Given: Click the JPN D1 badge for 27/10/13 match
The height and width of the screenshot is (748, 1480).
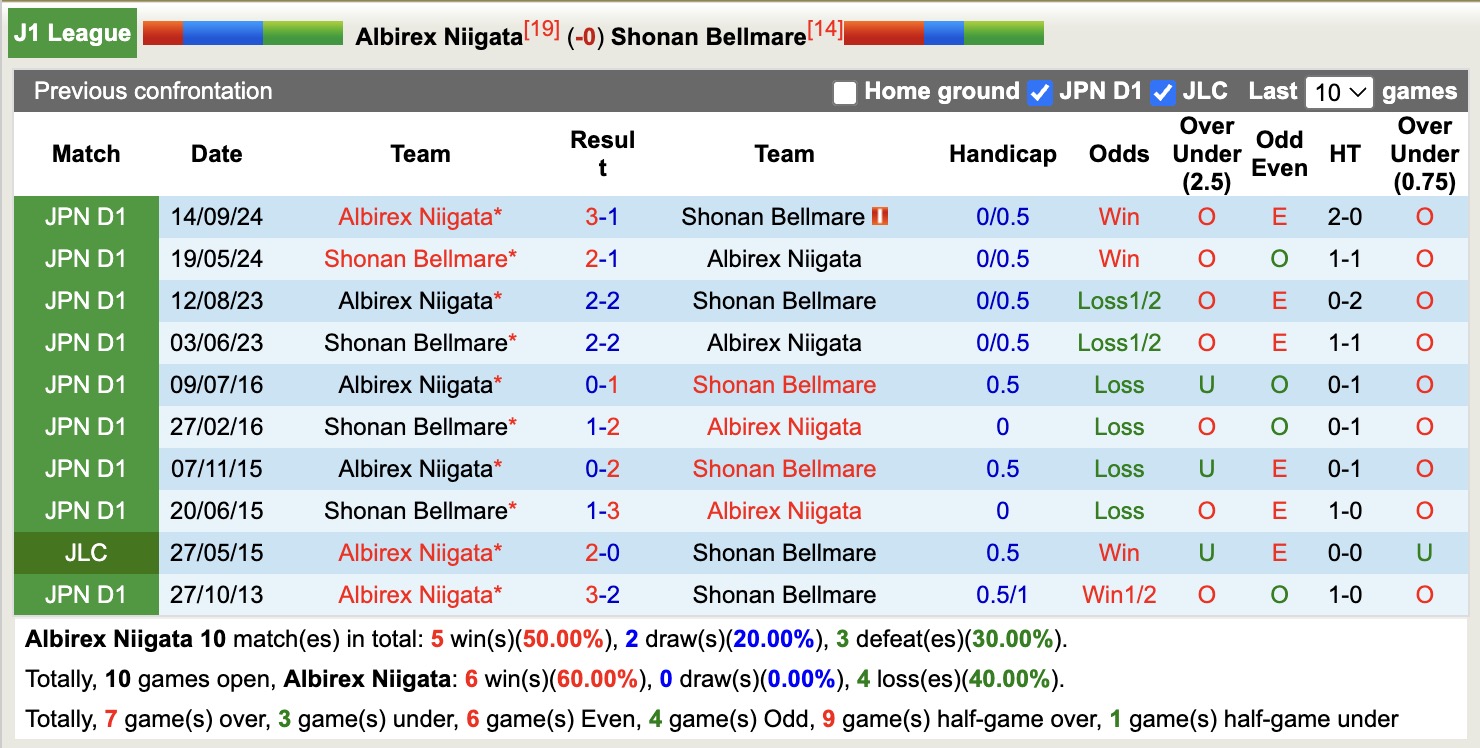Looking at the screenshot, I should click(85, 594).
